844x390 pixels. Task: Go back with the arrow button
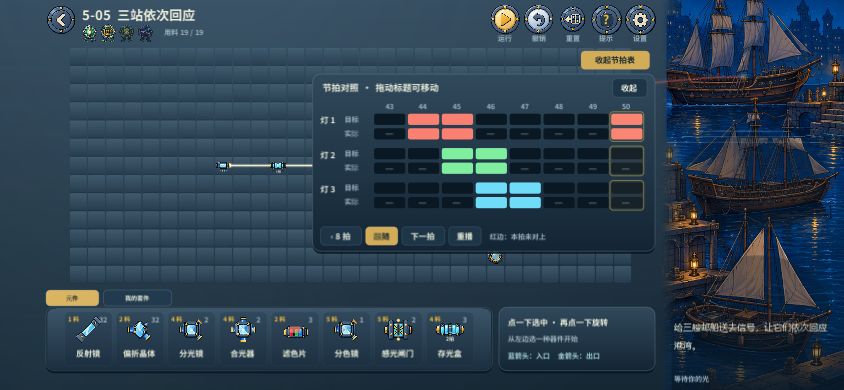tap(61, 20)
